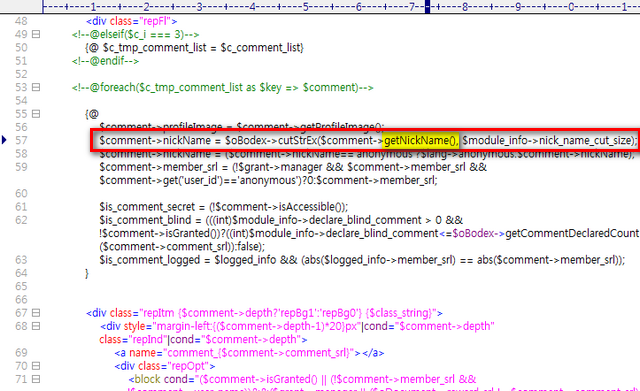Click the current-line arrow marker beside line 57
The image size is (640, 391).
(x=4, y=140)
